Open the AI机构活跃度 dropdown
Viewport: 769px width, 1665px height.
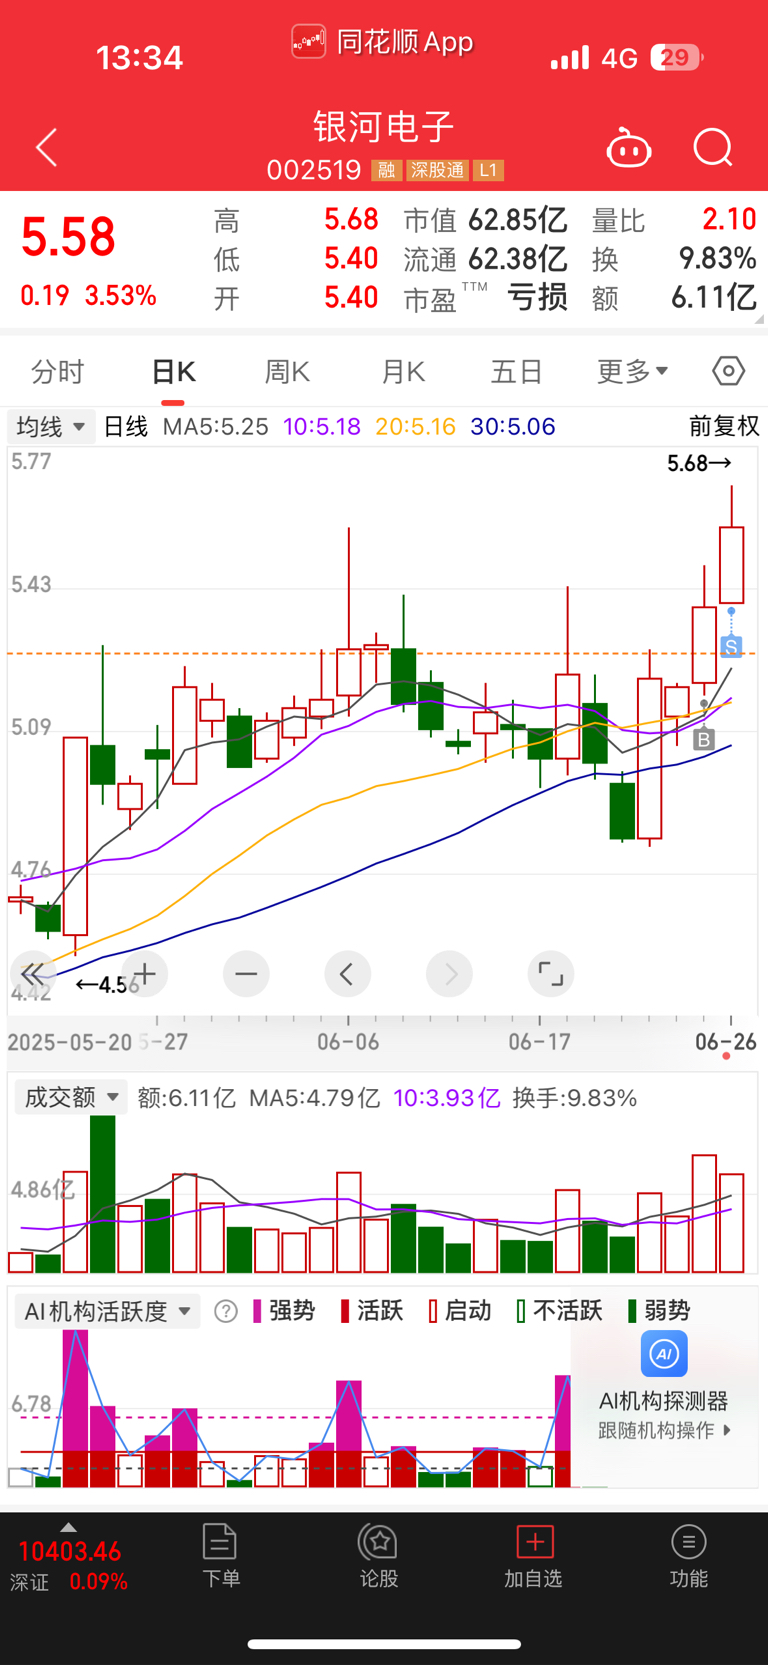pos(107,1311)
